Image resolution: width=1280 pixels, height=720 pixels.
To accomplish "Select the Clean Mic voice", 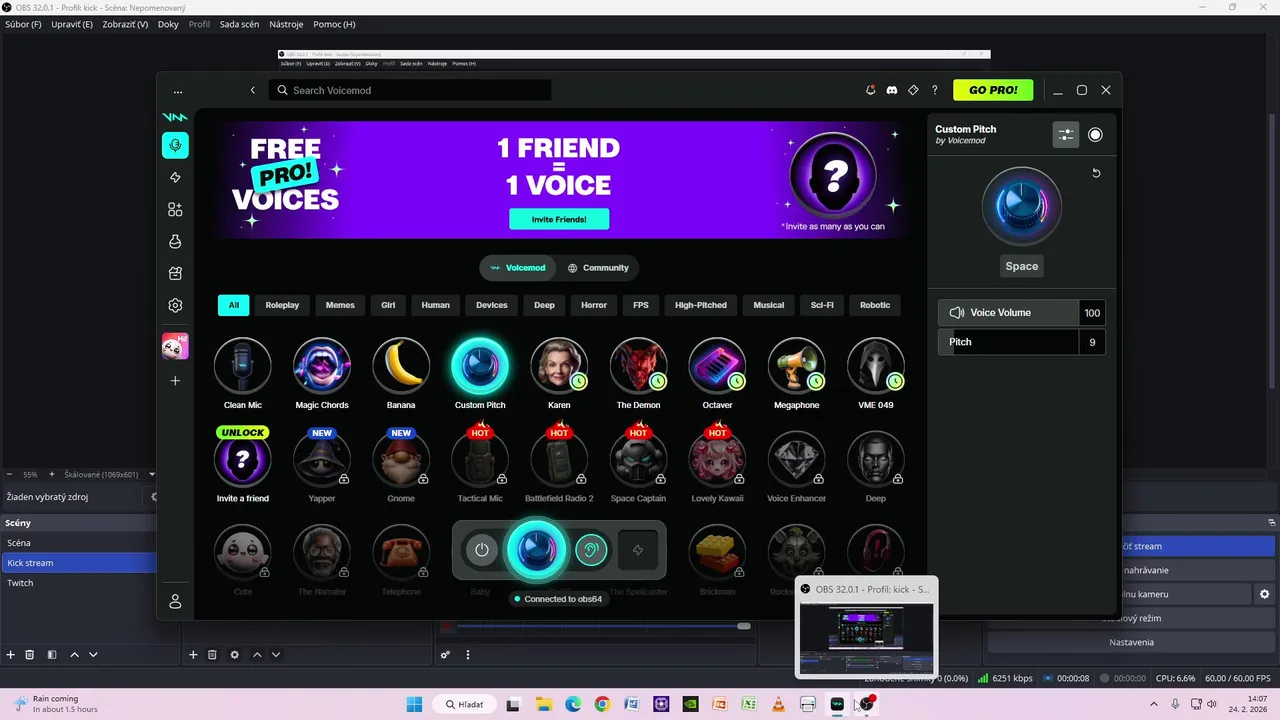I will (x=242, y=366).
